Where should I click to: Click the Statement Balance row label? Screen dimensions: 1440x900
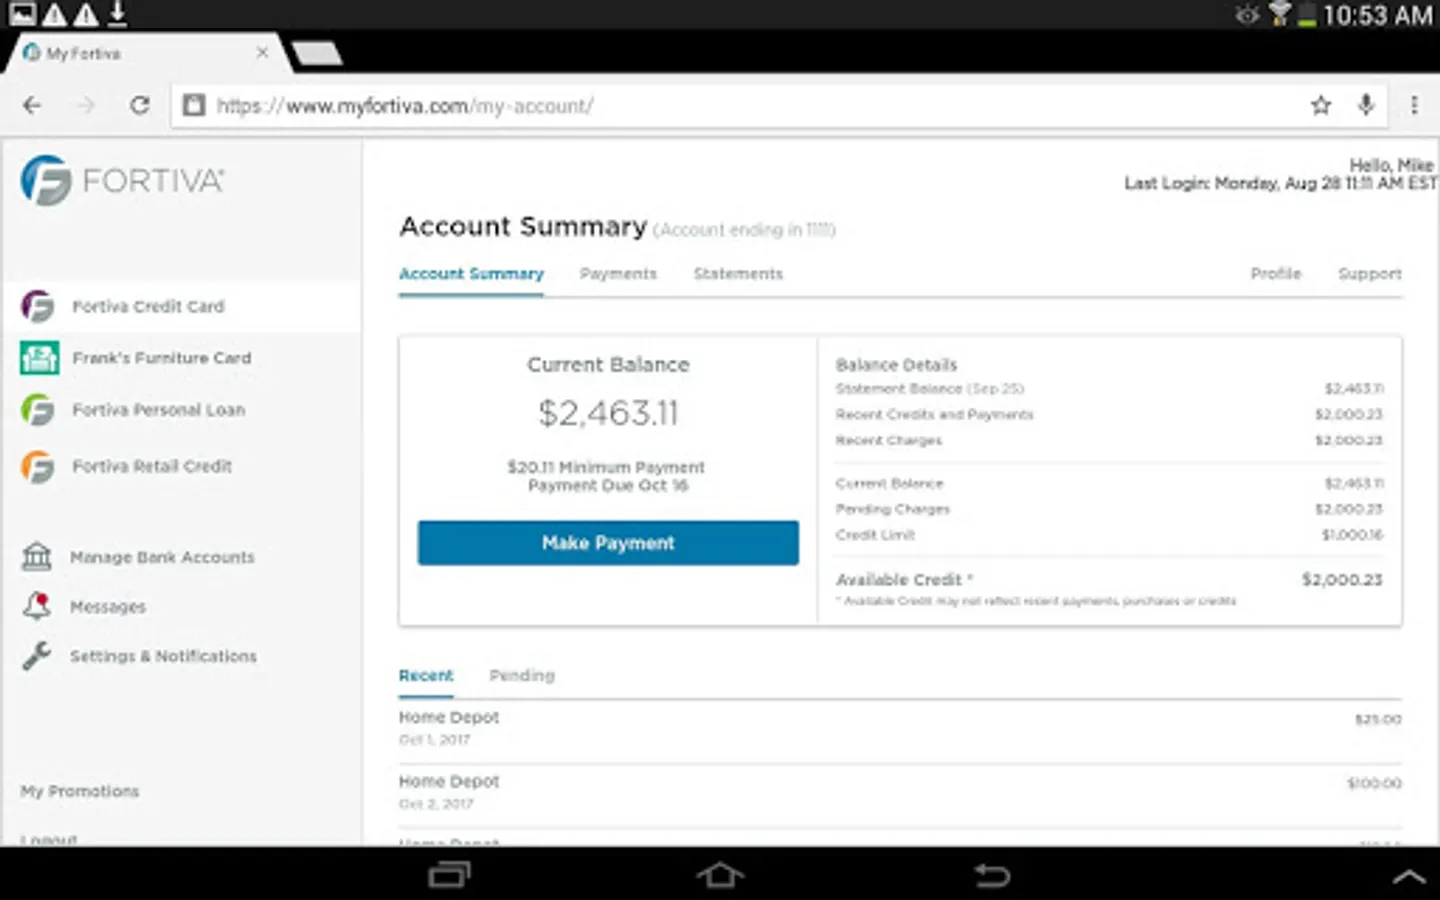click(x=930, y=388)
